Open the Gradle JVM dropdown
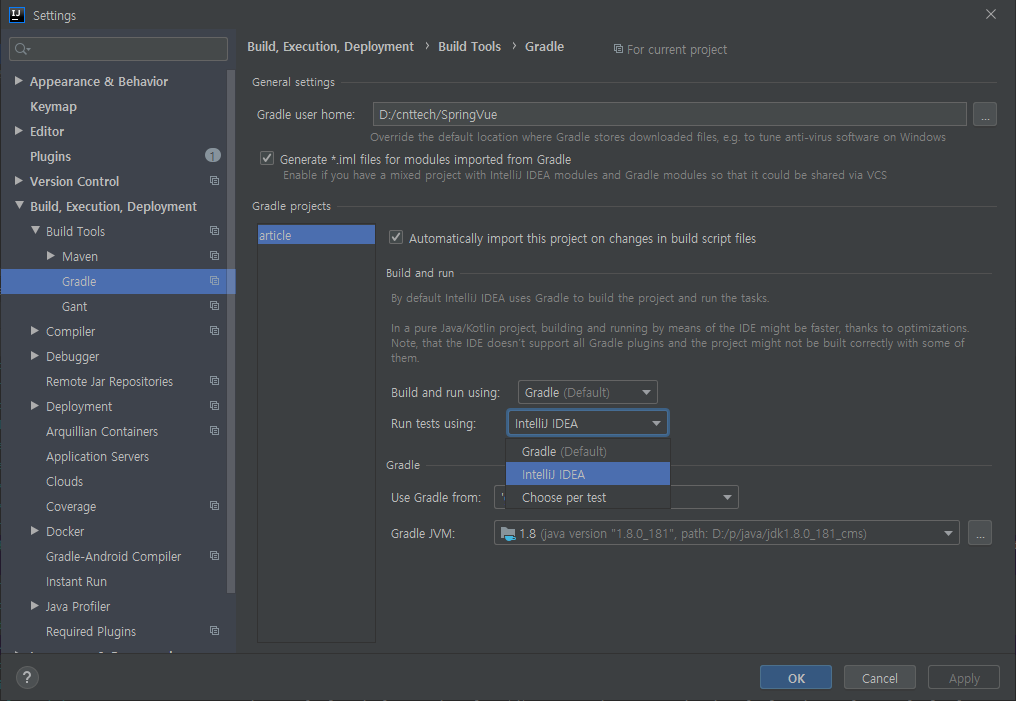This screenshot has height=701, width=1016. (x=948, y=533)
